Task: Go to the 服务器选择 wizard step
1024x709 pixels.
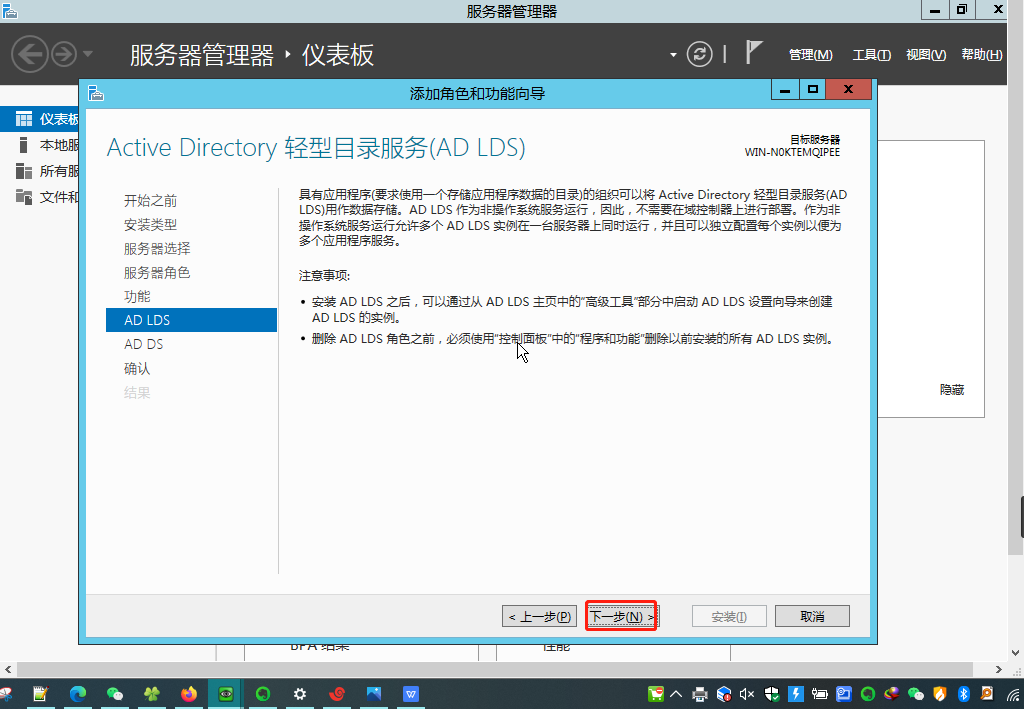Action: tap(157, 249)
